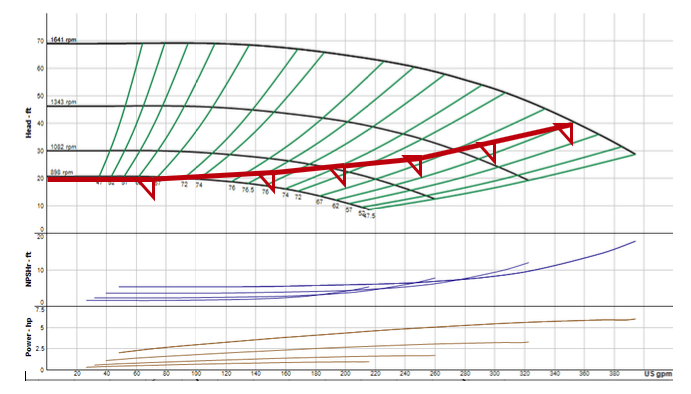The width and height of the screenshot is (691, 394).
Task: Select the NPSHr - ft axis title
Action: click(x=29, y=269)
